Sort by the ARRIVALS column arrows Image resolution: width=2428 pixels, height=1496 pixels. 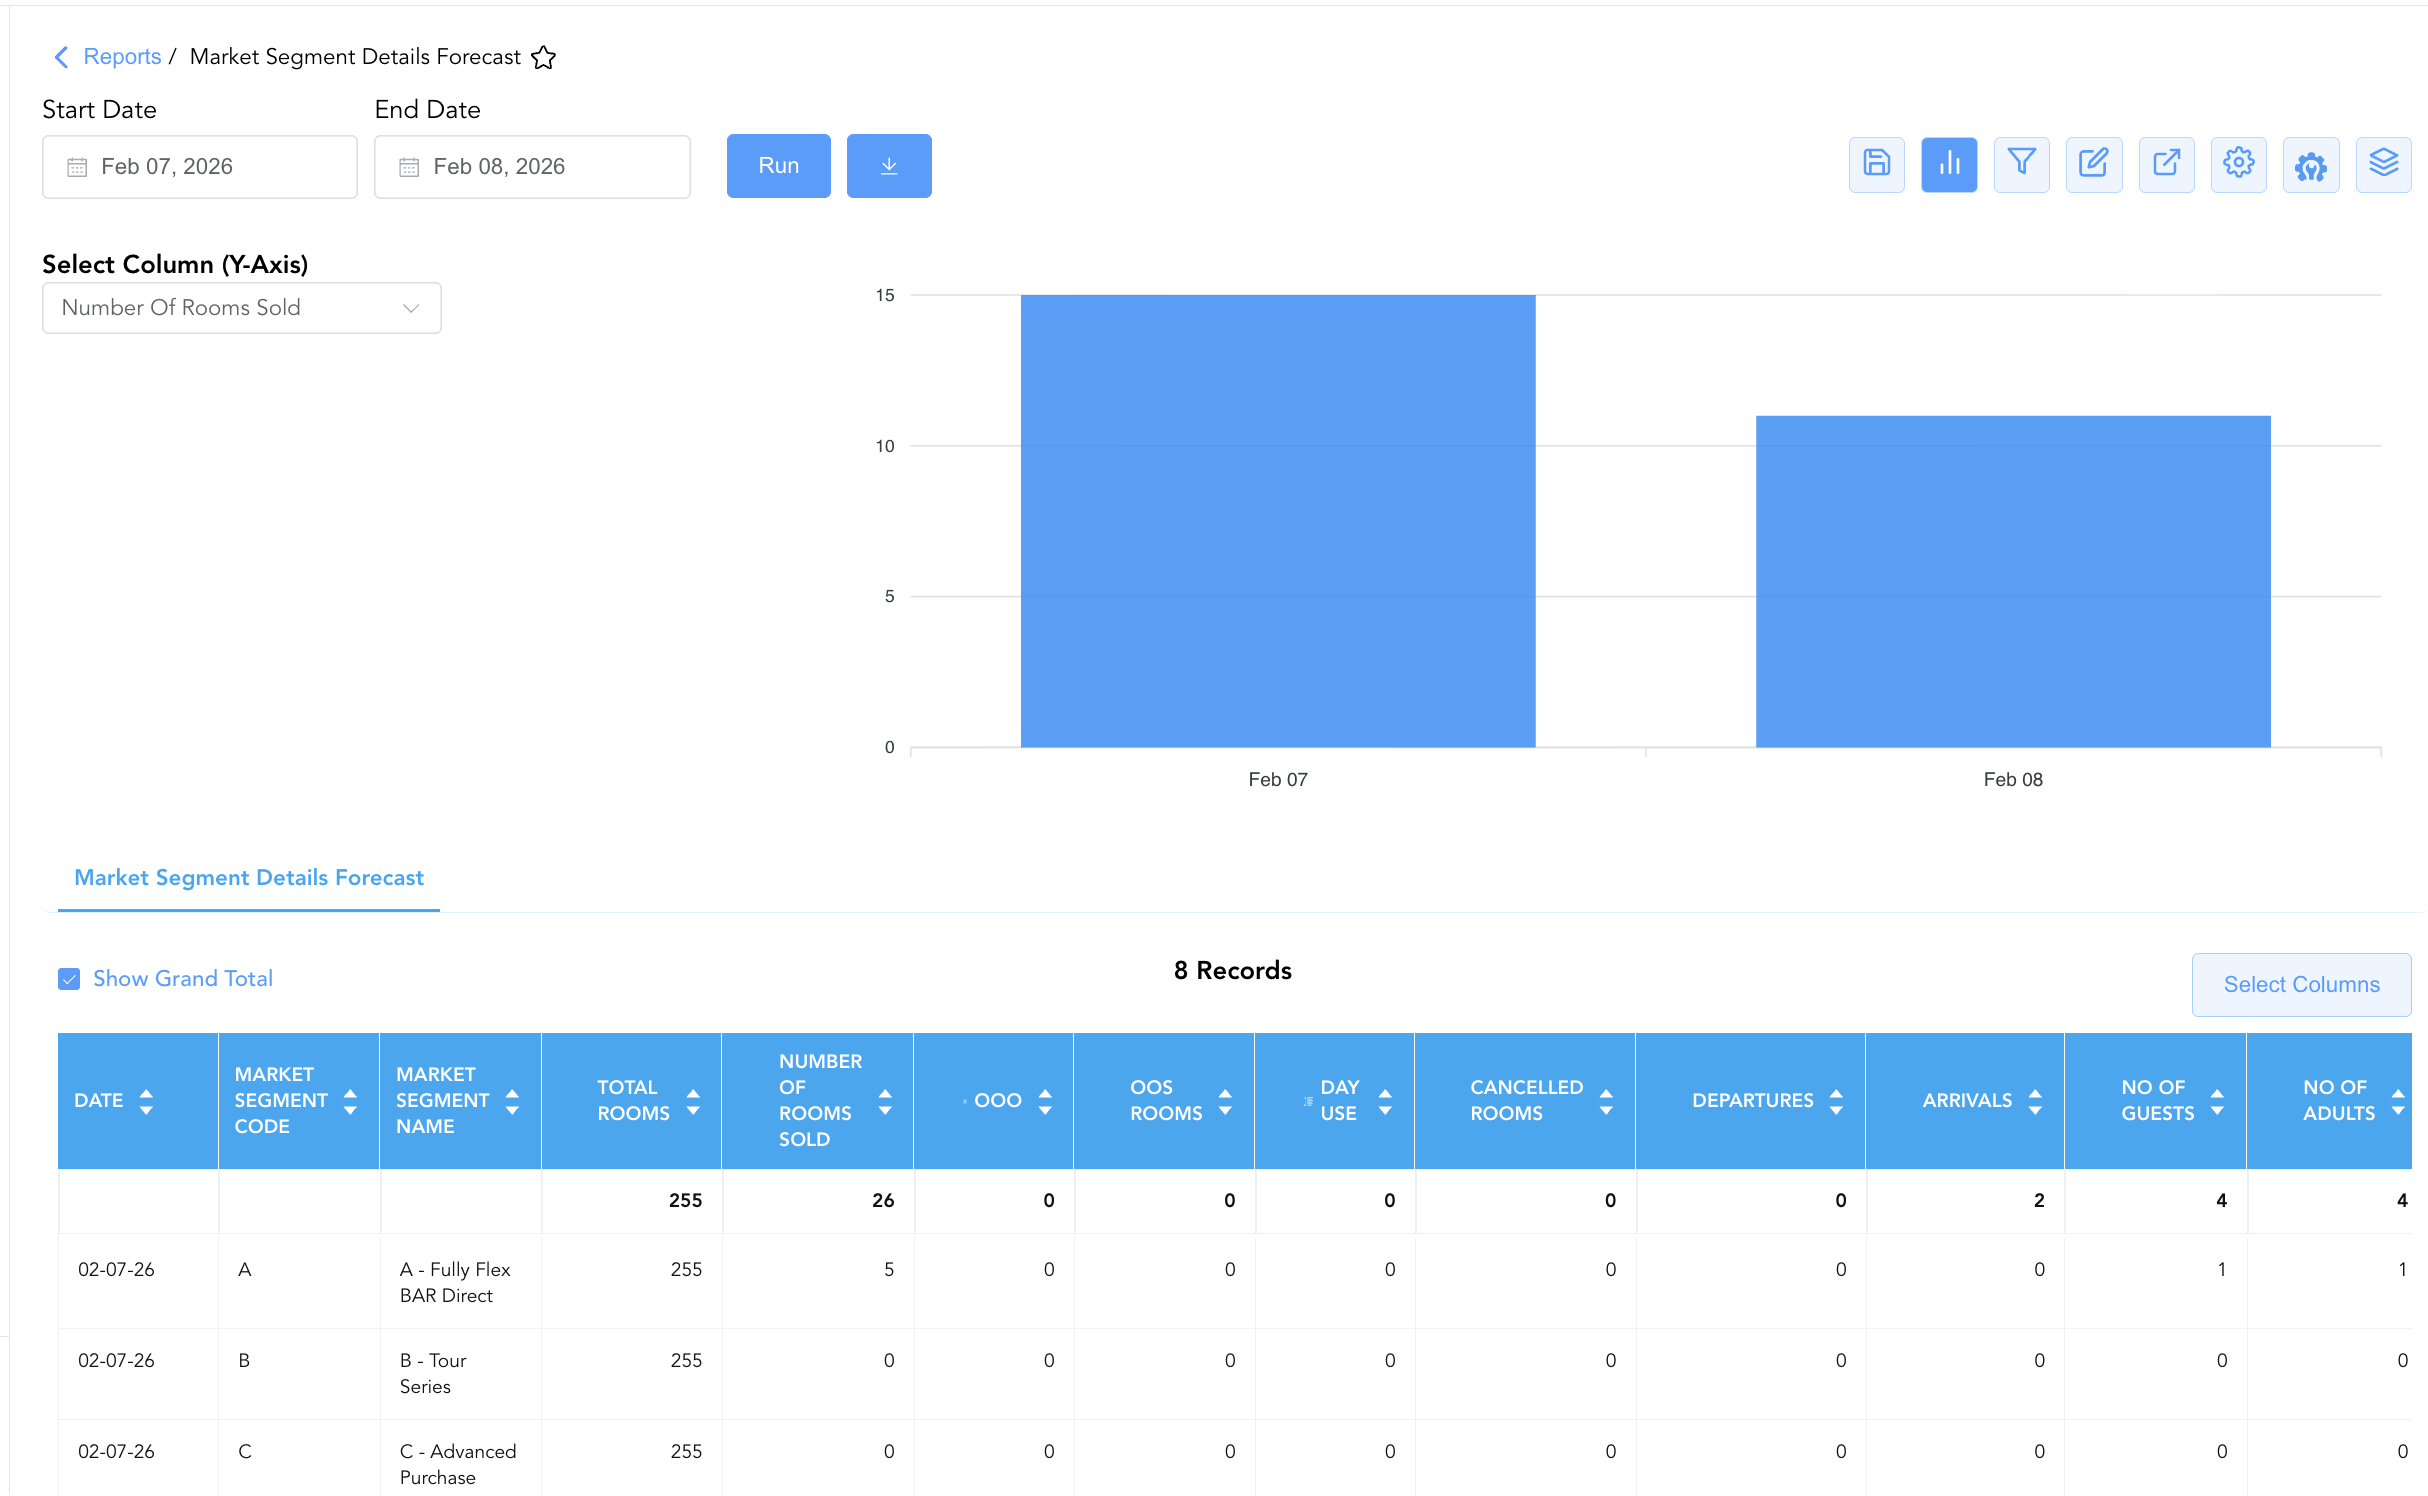tap(2034, 1101)
